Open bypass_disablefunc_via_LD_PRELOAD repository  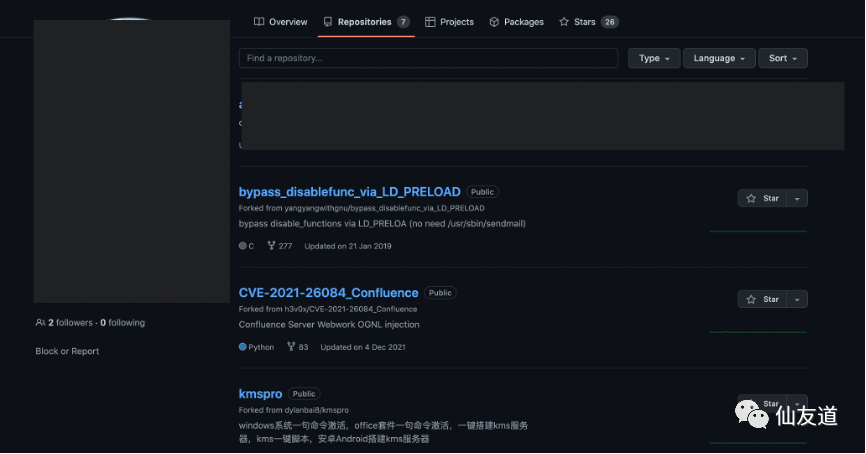pos(349,192)
